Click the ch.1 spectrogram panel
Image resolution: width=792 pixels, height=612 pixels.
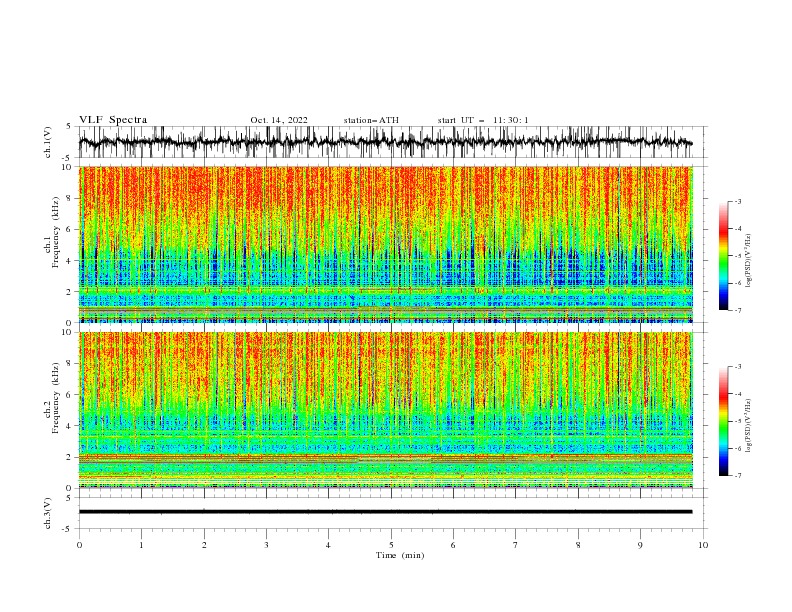pyautogui.click(x=386, y=244)
